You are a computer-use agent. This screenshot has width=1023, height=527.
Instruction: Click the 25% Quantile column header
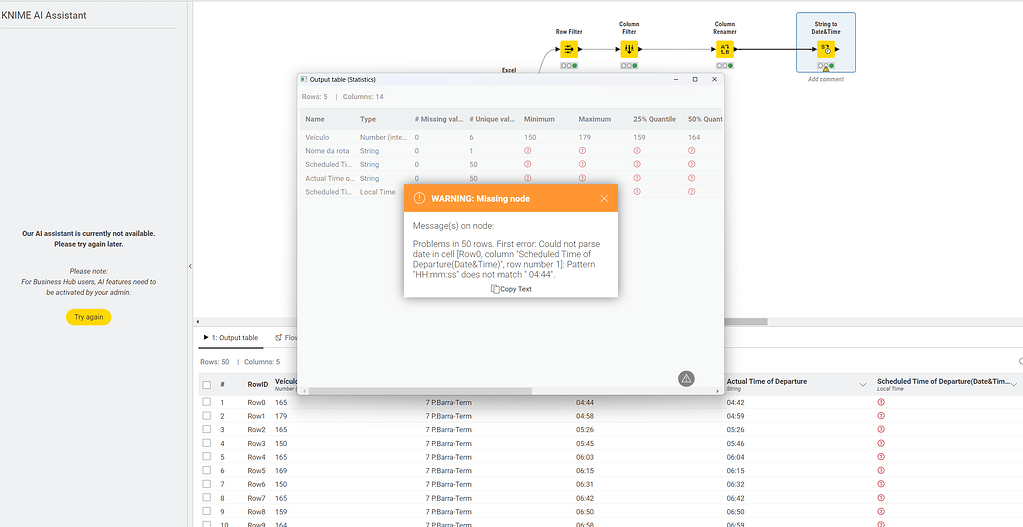[654, 119]
